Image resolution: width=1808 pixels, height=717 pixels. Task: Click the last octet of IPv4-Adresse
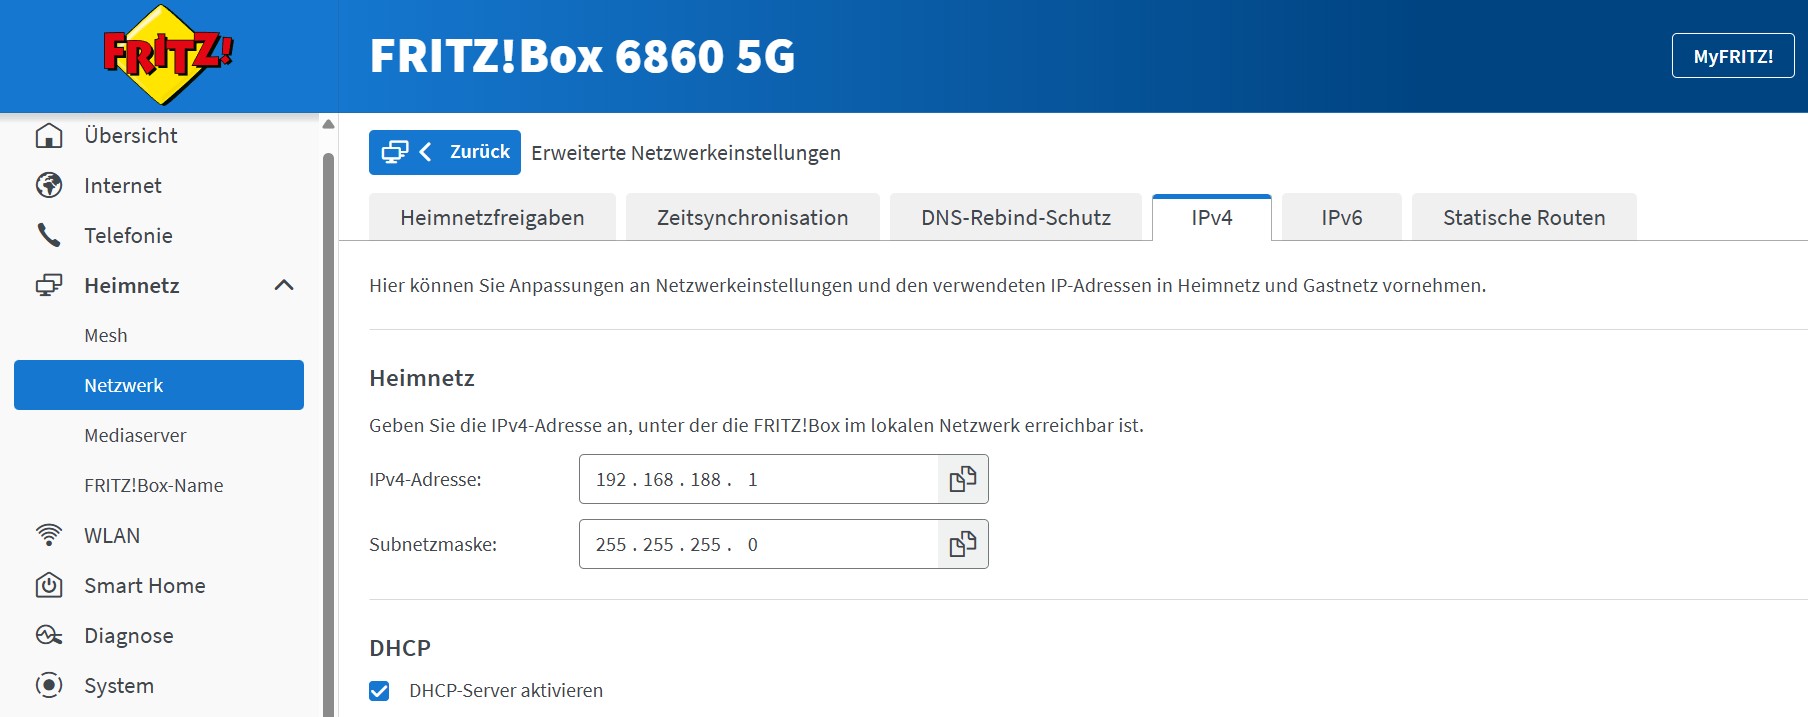point(753,480)
